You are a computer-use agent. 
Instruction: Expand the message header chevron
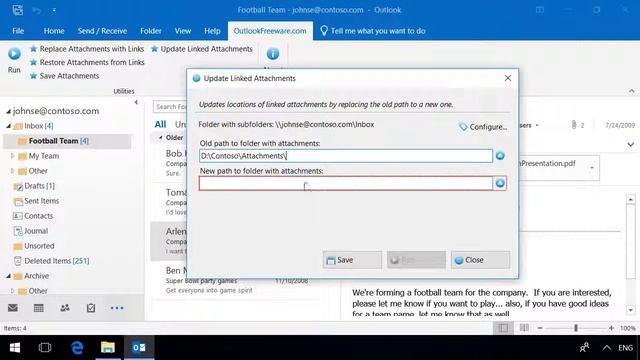[x=631, y=144]
